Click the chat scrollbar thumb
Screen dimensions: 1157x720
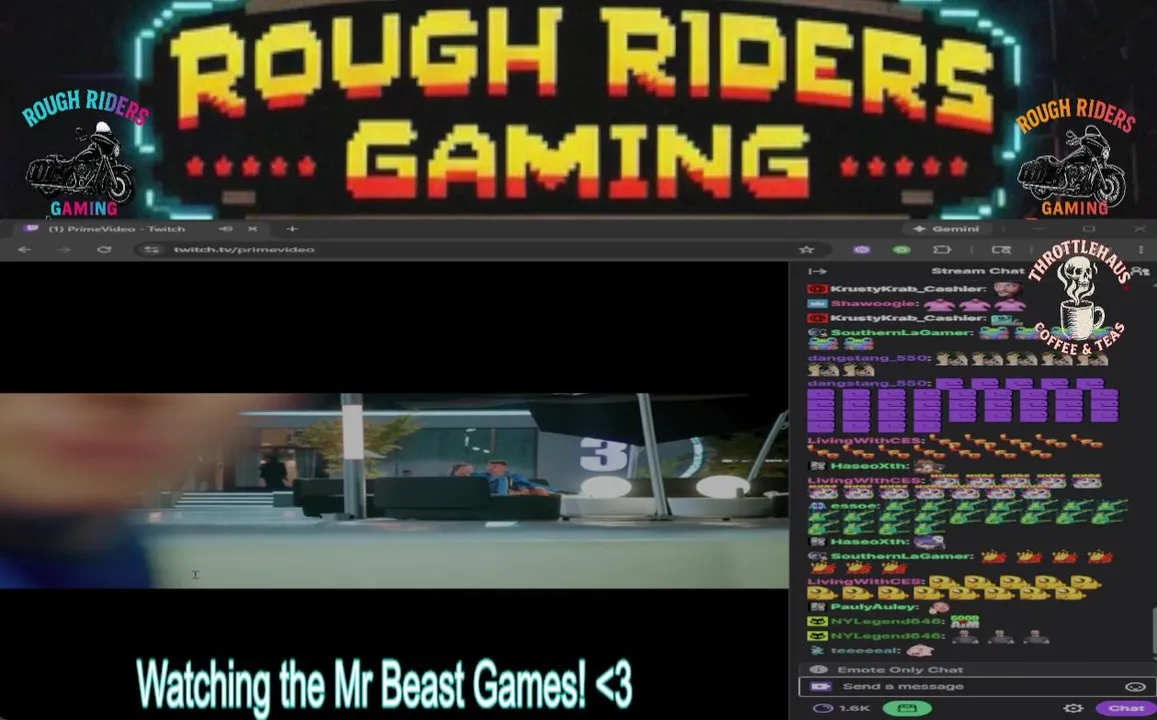tap(1154, 631)
